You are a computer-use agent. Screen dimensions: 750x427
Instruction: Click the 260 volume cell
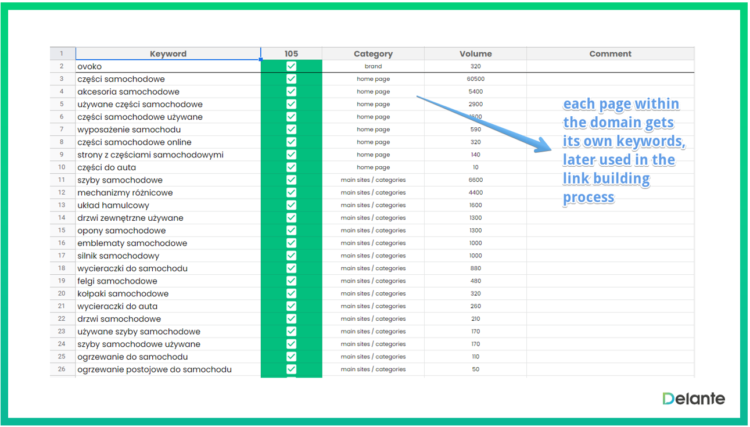pos(475,306)
